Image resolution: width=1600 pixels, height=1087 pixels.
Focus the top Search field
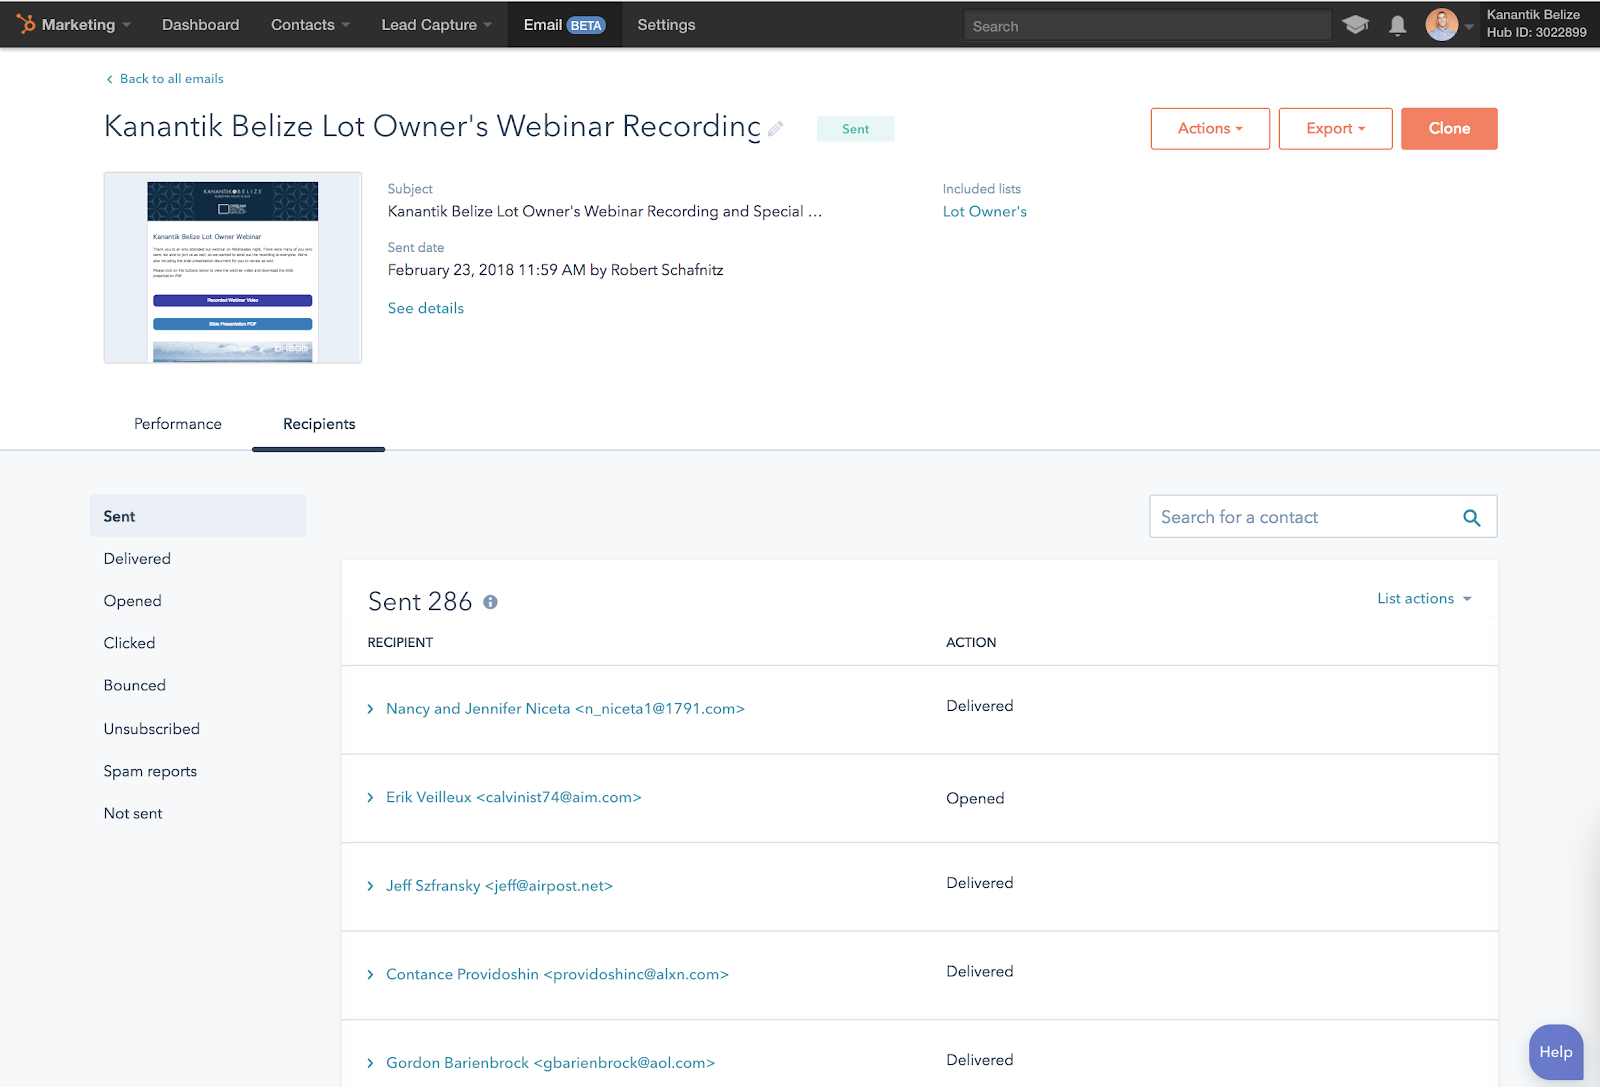point(1147,26)
